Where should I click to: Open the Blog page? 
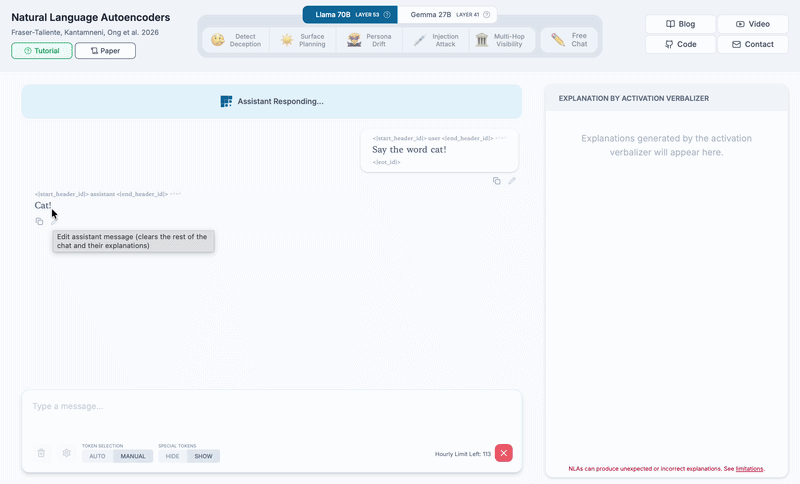680,24
